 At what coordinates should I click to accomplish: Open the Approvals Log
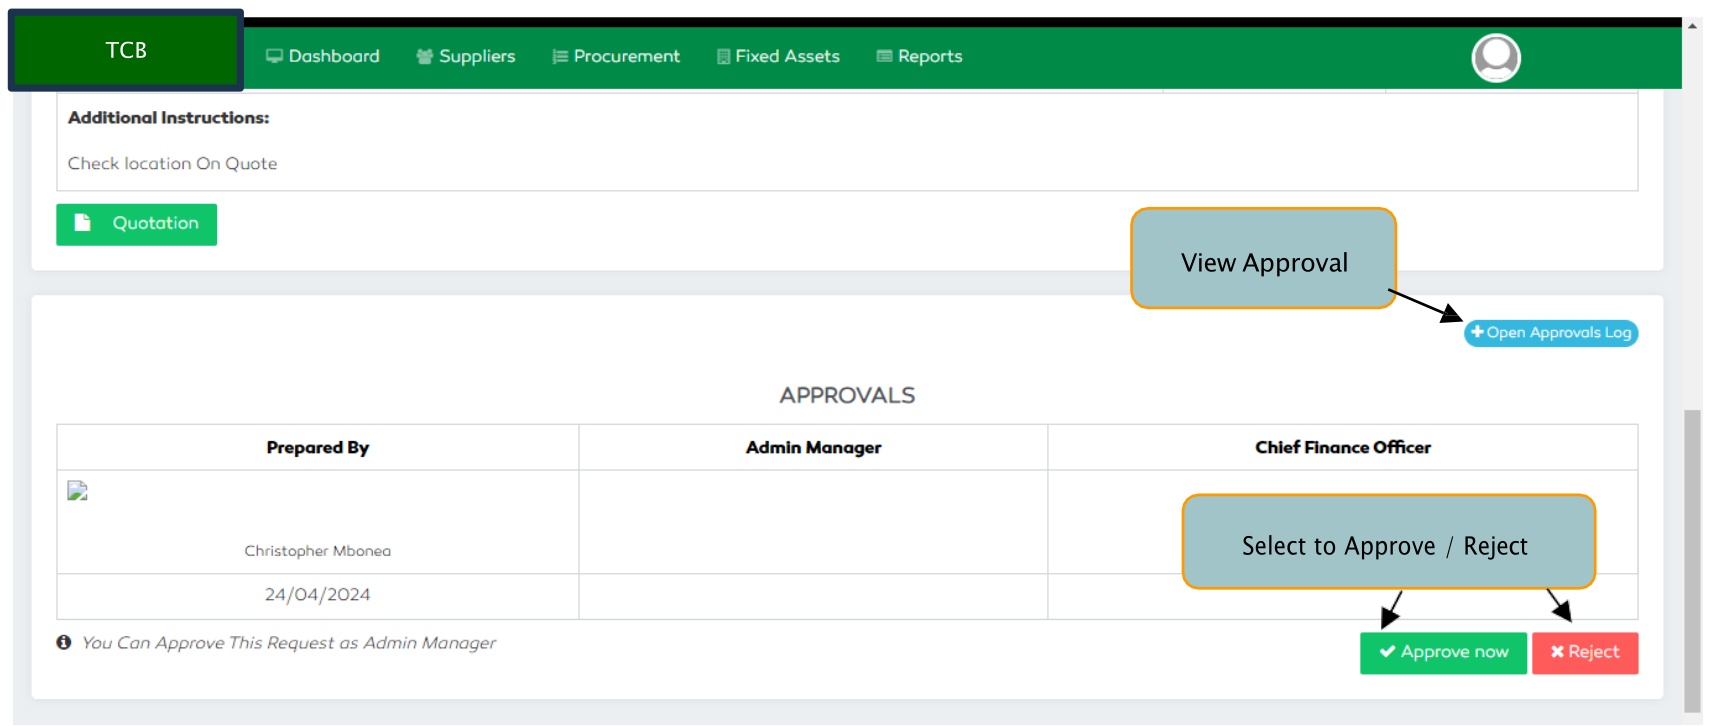(x=1551, y=333)
